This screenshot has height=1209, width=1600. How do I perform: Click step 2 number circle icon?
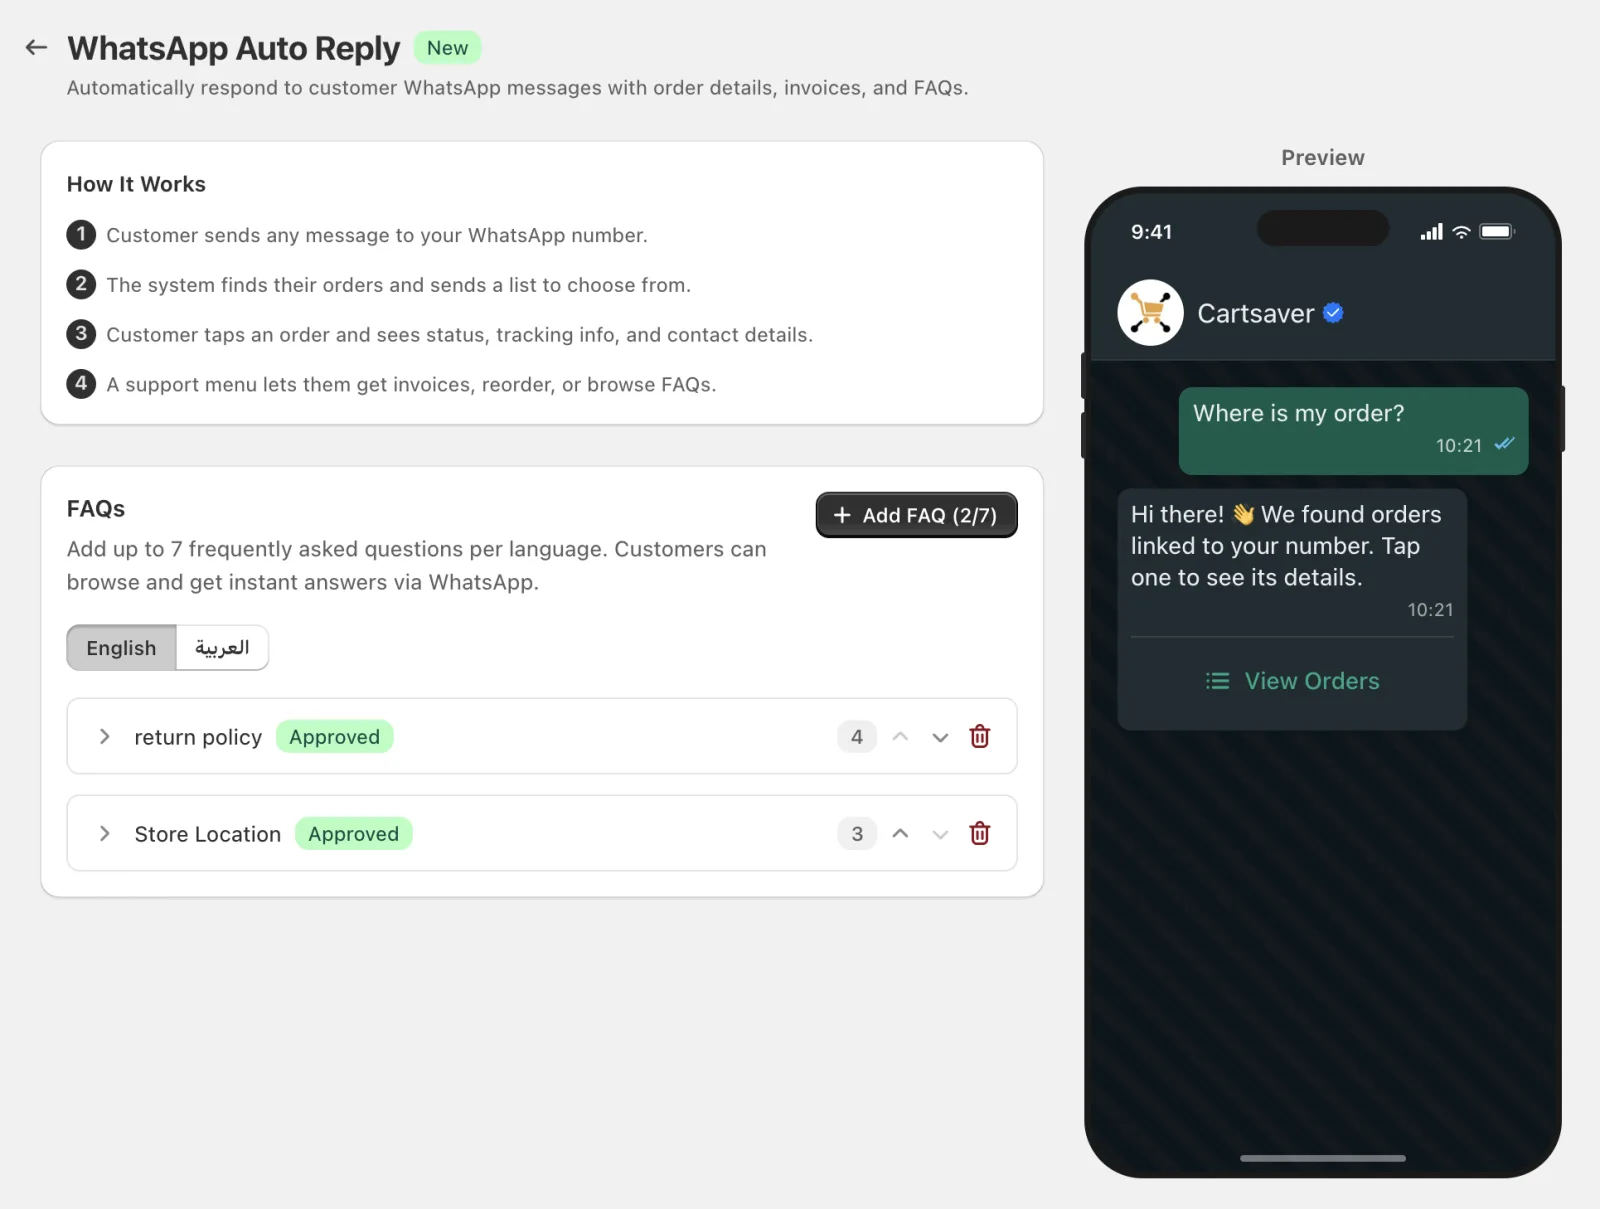point(81,284)
